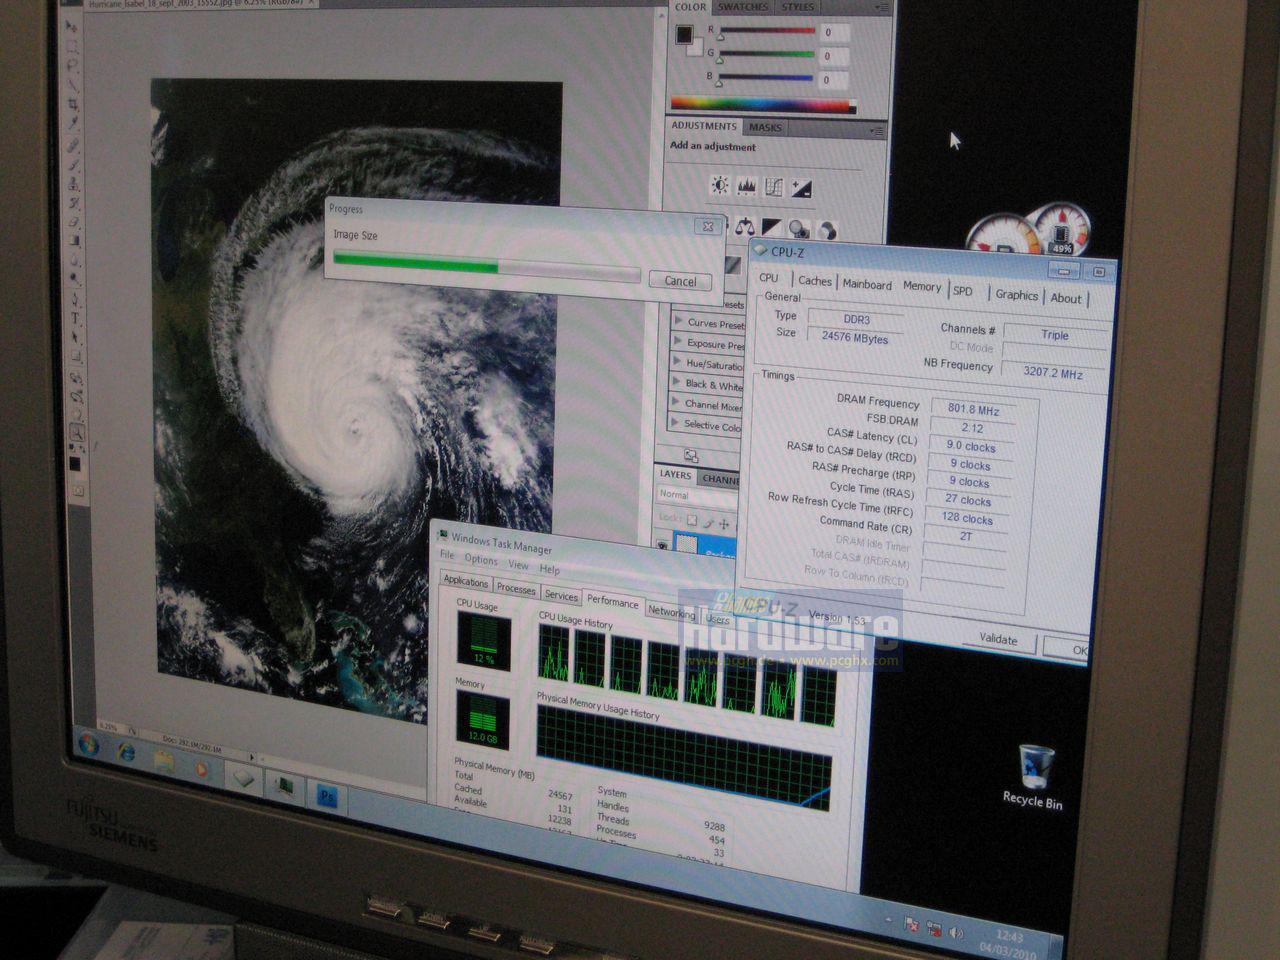Open Windows Explorer folder taskbar icon
Viewport: 1280px width, 960px height.
click(163, 762)
